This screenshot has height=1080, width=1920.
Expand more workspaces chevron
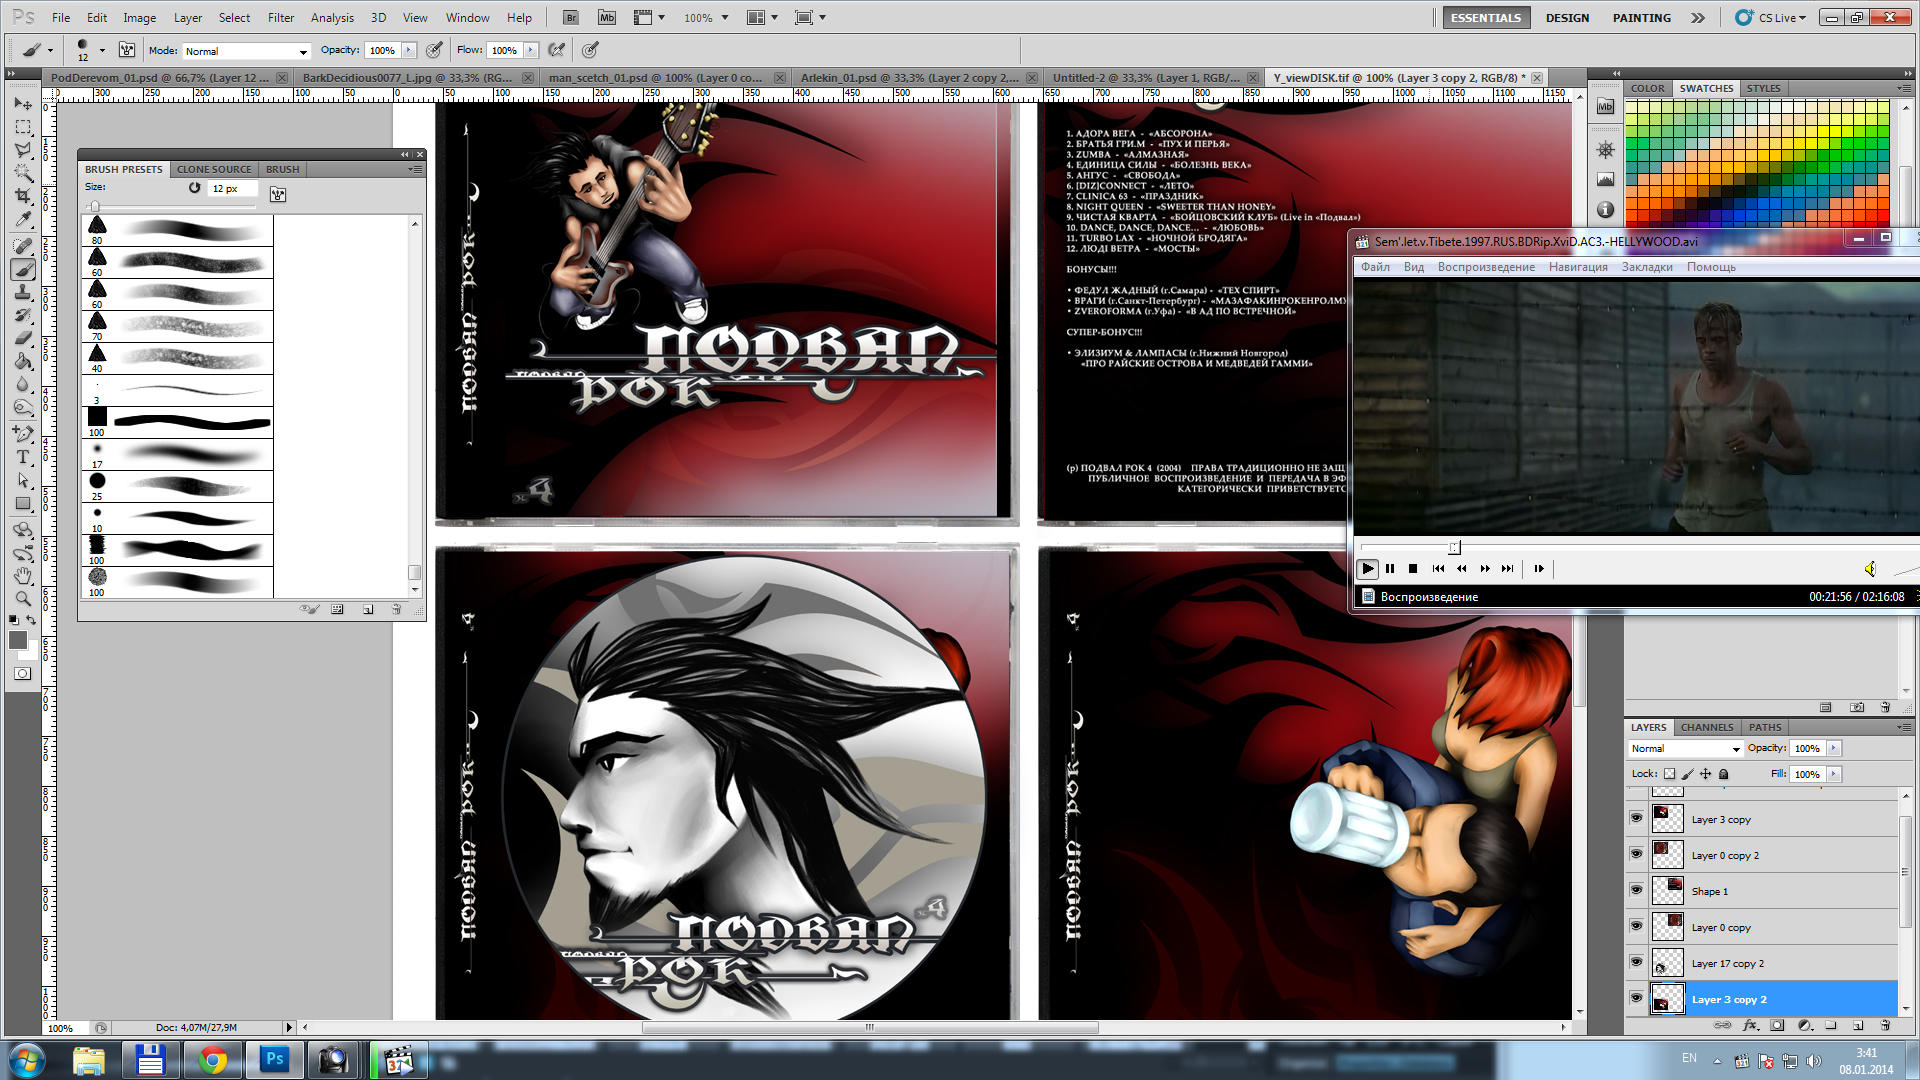coord(1698,17)
